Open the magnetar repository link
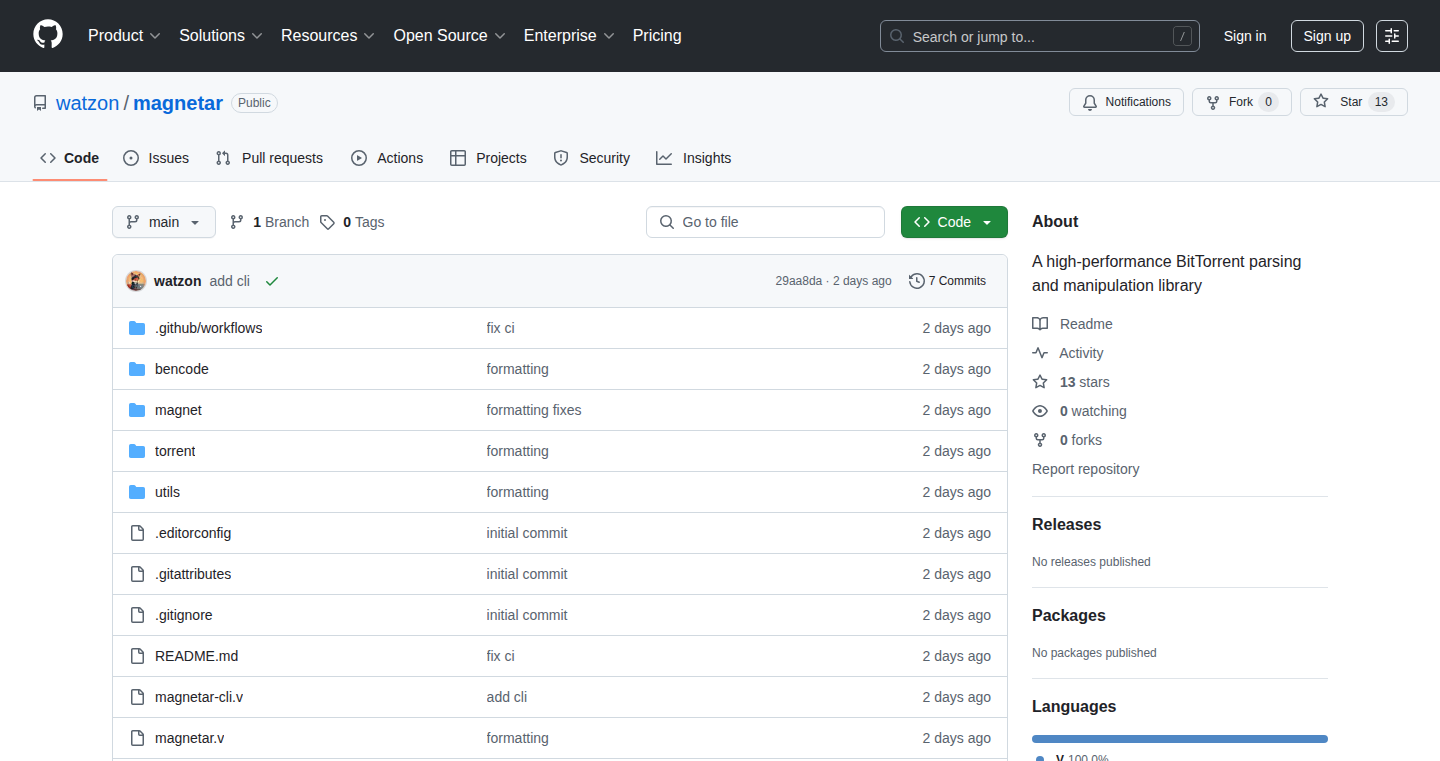1440x761 pixels. [178, 103]
